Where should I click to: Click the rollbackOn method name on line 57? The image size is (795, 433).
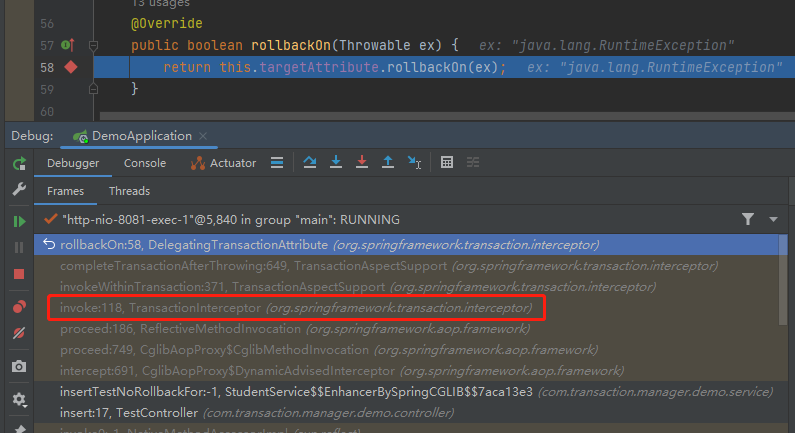[x=291, y=46]
